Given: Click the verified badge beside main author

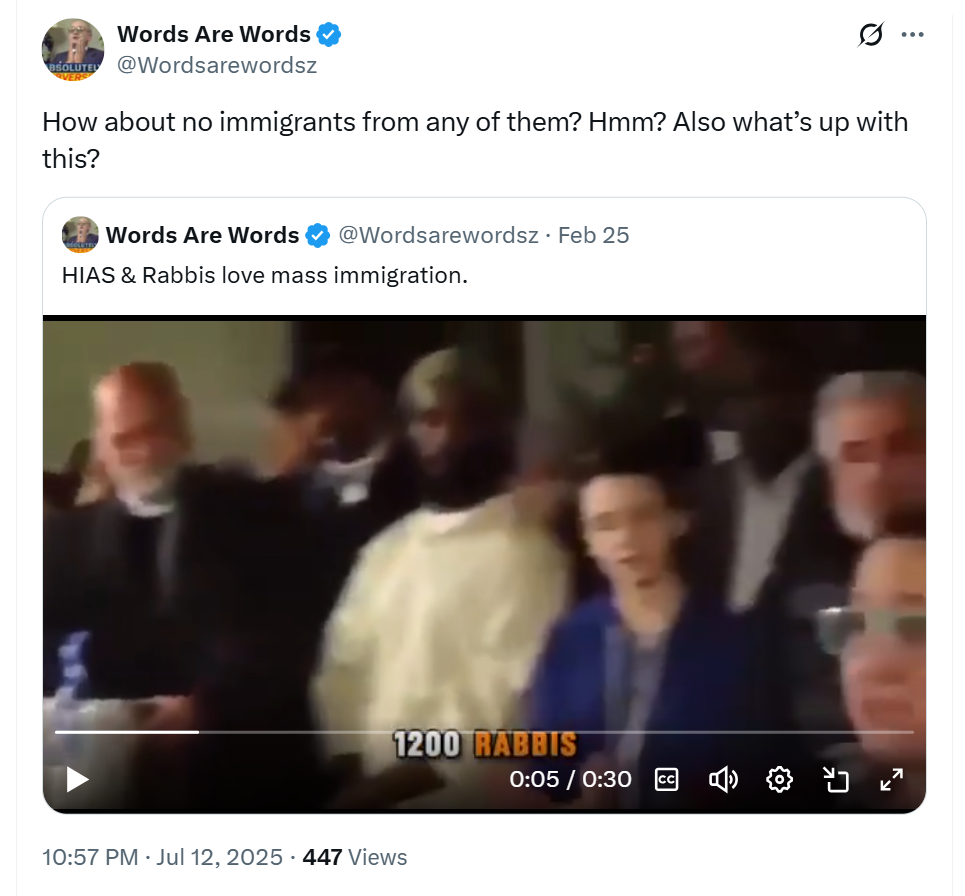Looking at the screenshot, I should pos(329,34).
